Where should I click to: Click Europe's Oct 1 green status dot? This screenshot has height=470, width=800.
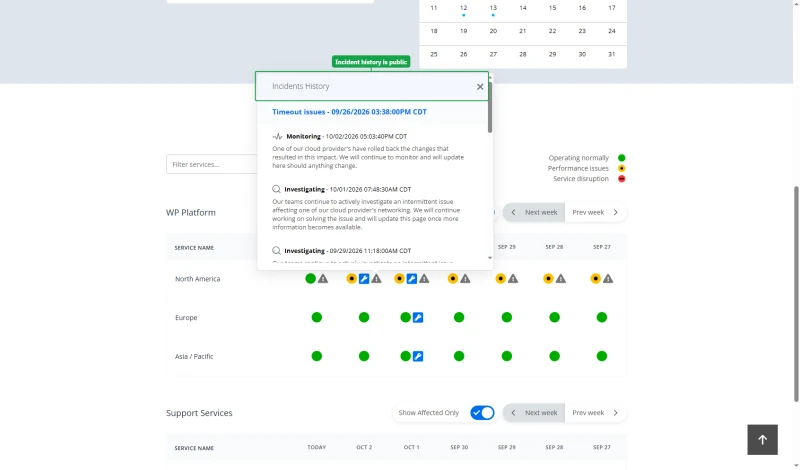click(406, 317)
